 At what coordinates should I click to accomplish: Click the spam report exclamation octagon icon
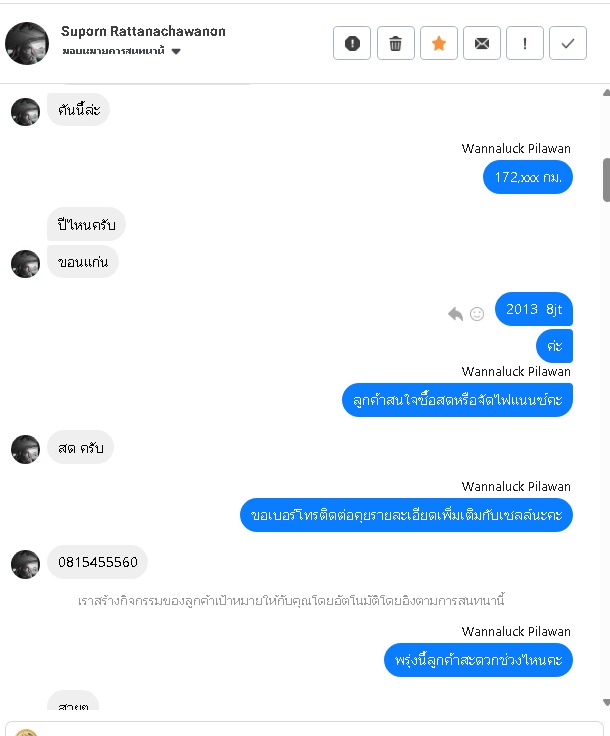[x=352, y=43]
